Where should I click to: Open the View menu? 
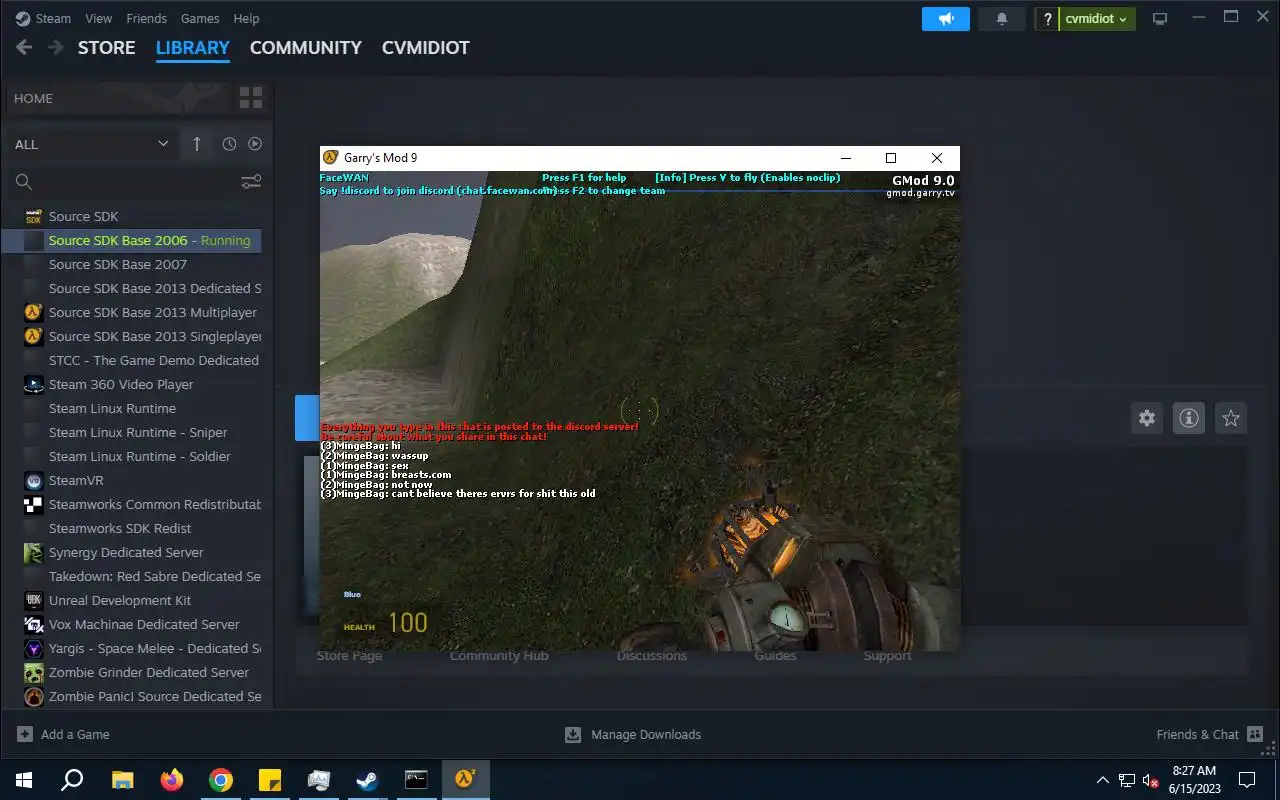point(99,18)
